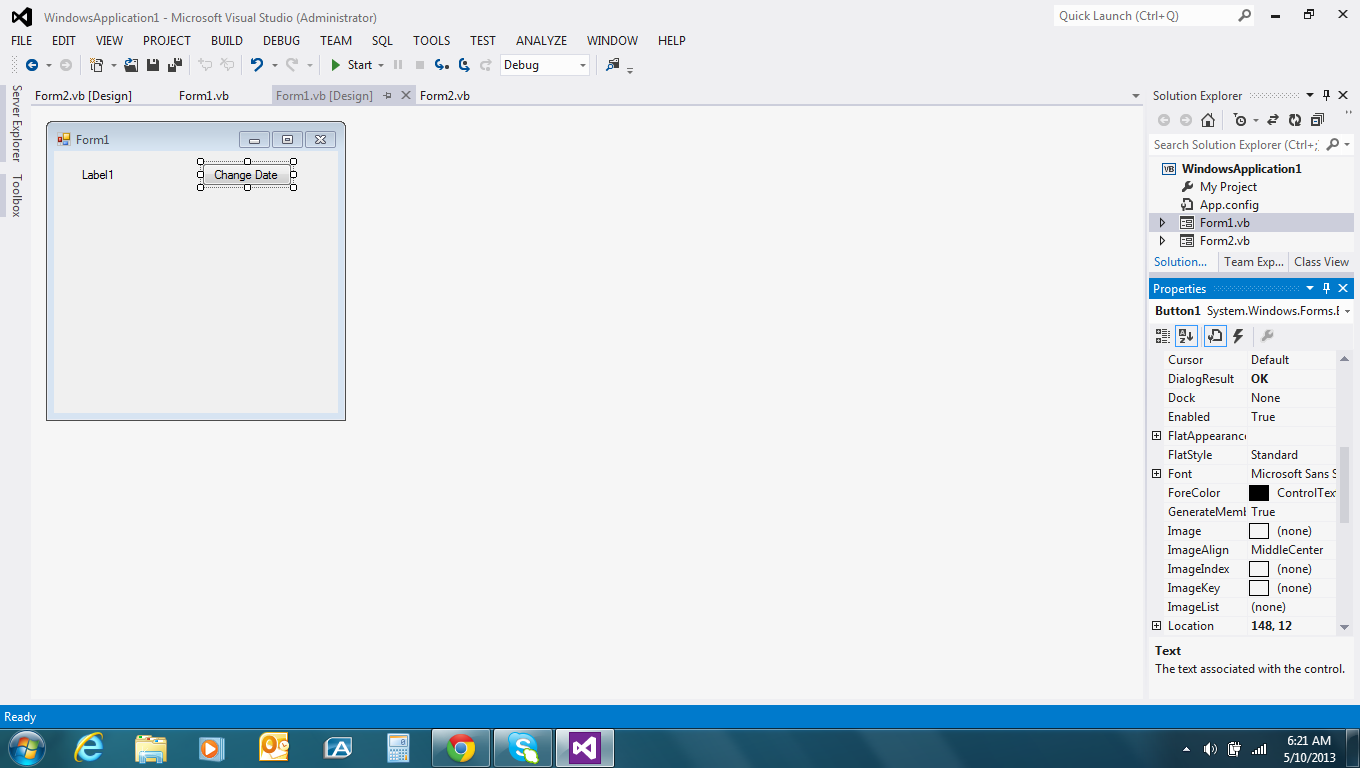
Task: Click Sync with Active Document icon
Action: click(x=1273, y=120)
